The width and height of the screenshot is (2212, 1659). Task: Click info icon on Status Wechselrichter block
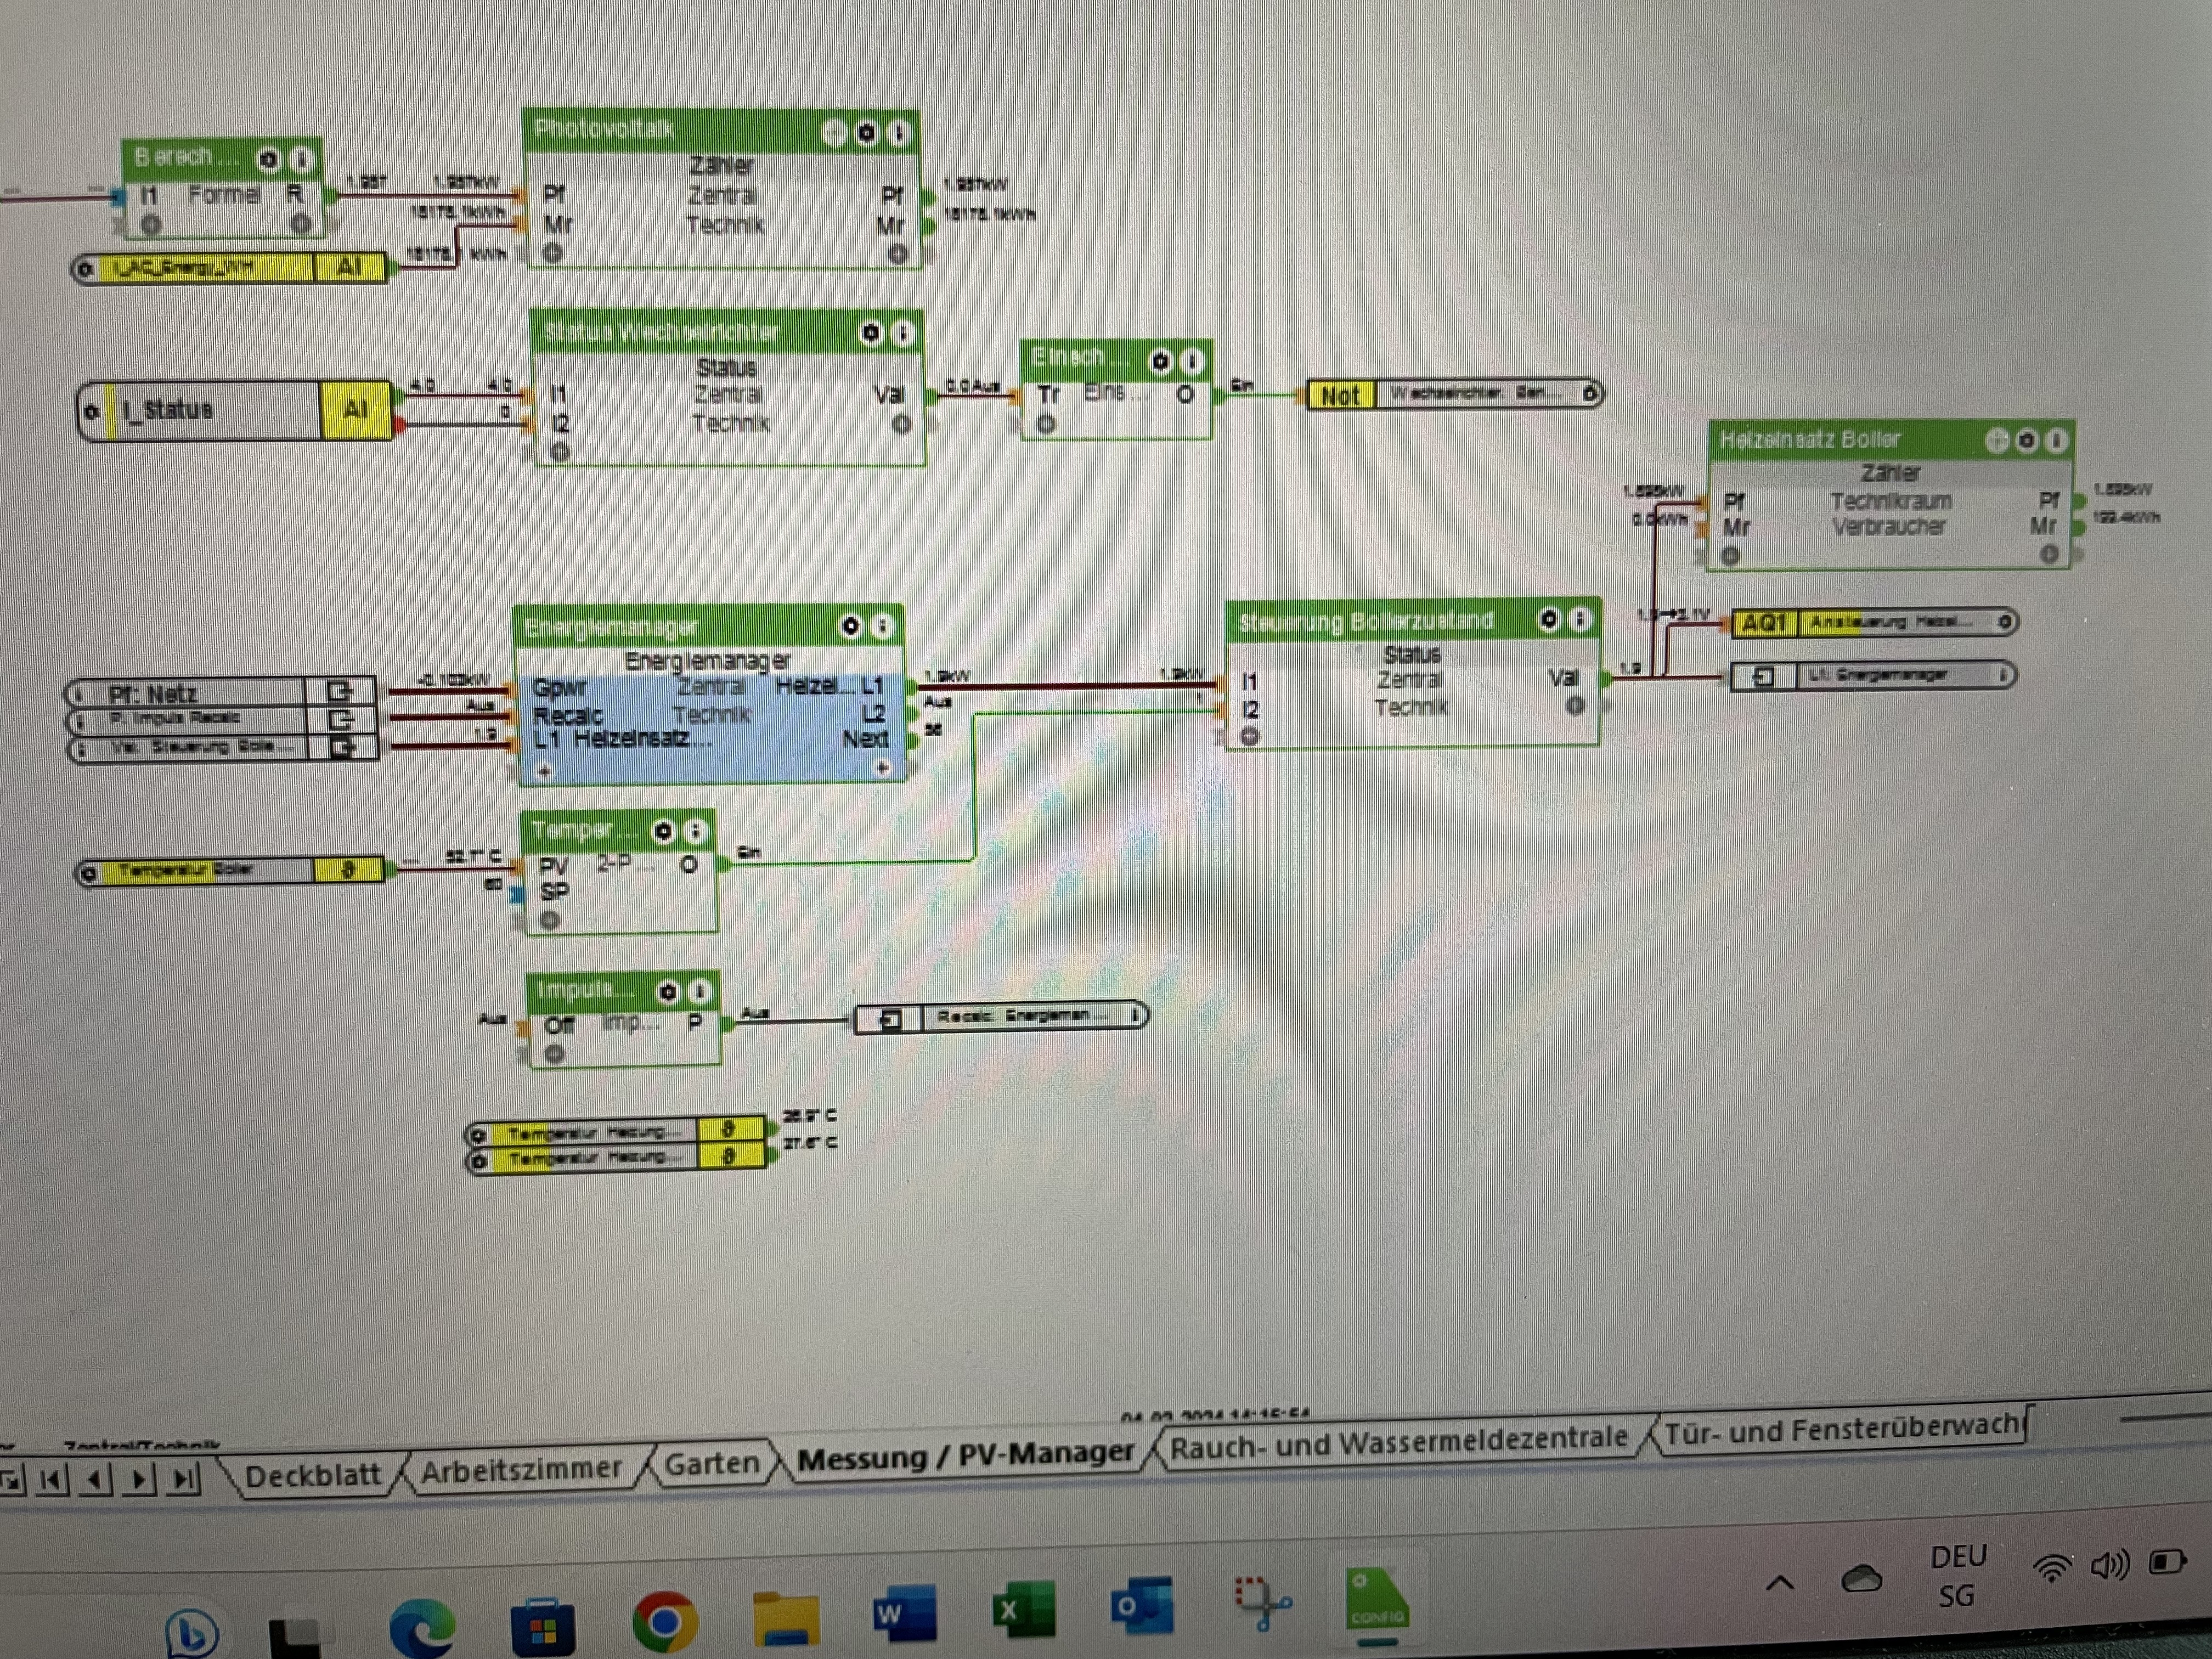(903, 333)
